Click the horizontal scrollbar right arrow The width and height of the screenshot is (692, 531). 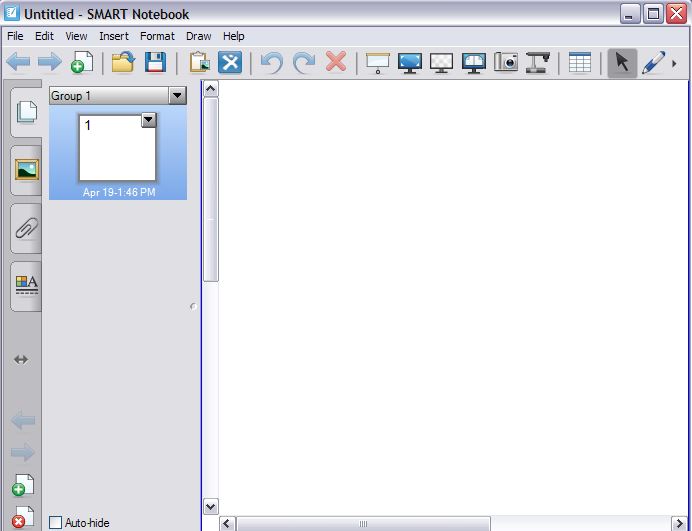[x=679, y=523]
